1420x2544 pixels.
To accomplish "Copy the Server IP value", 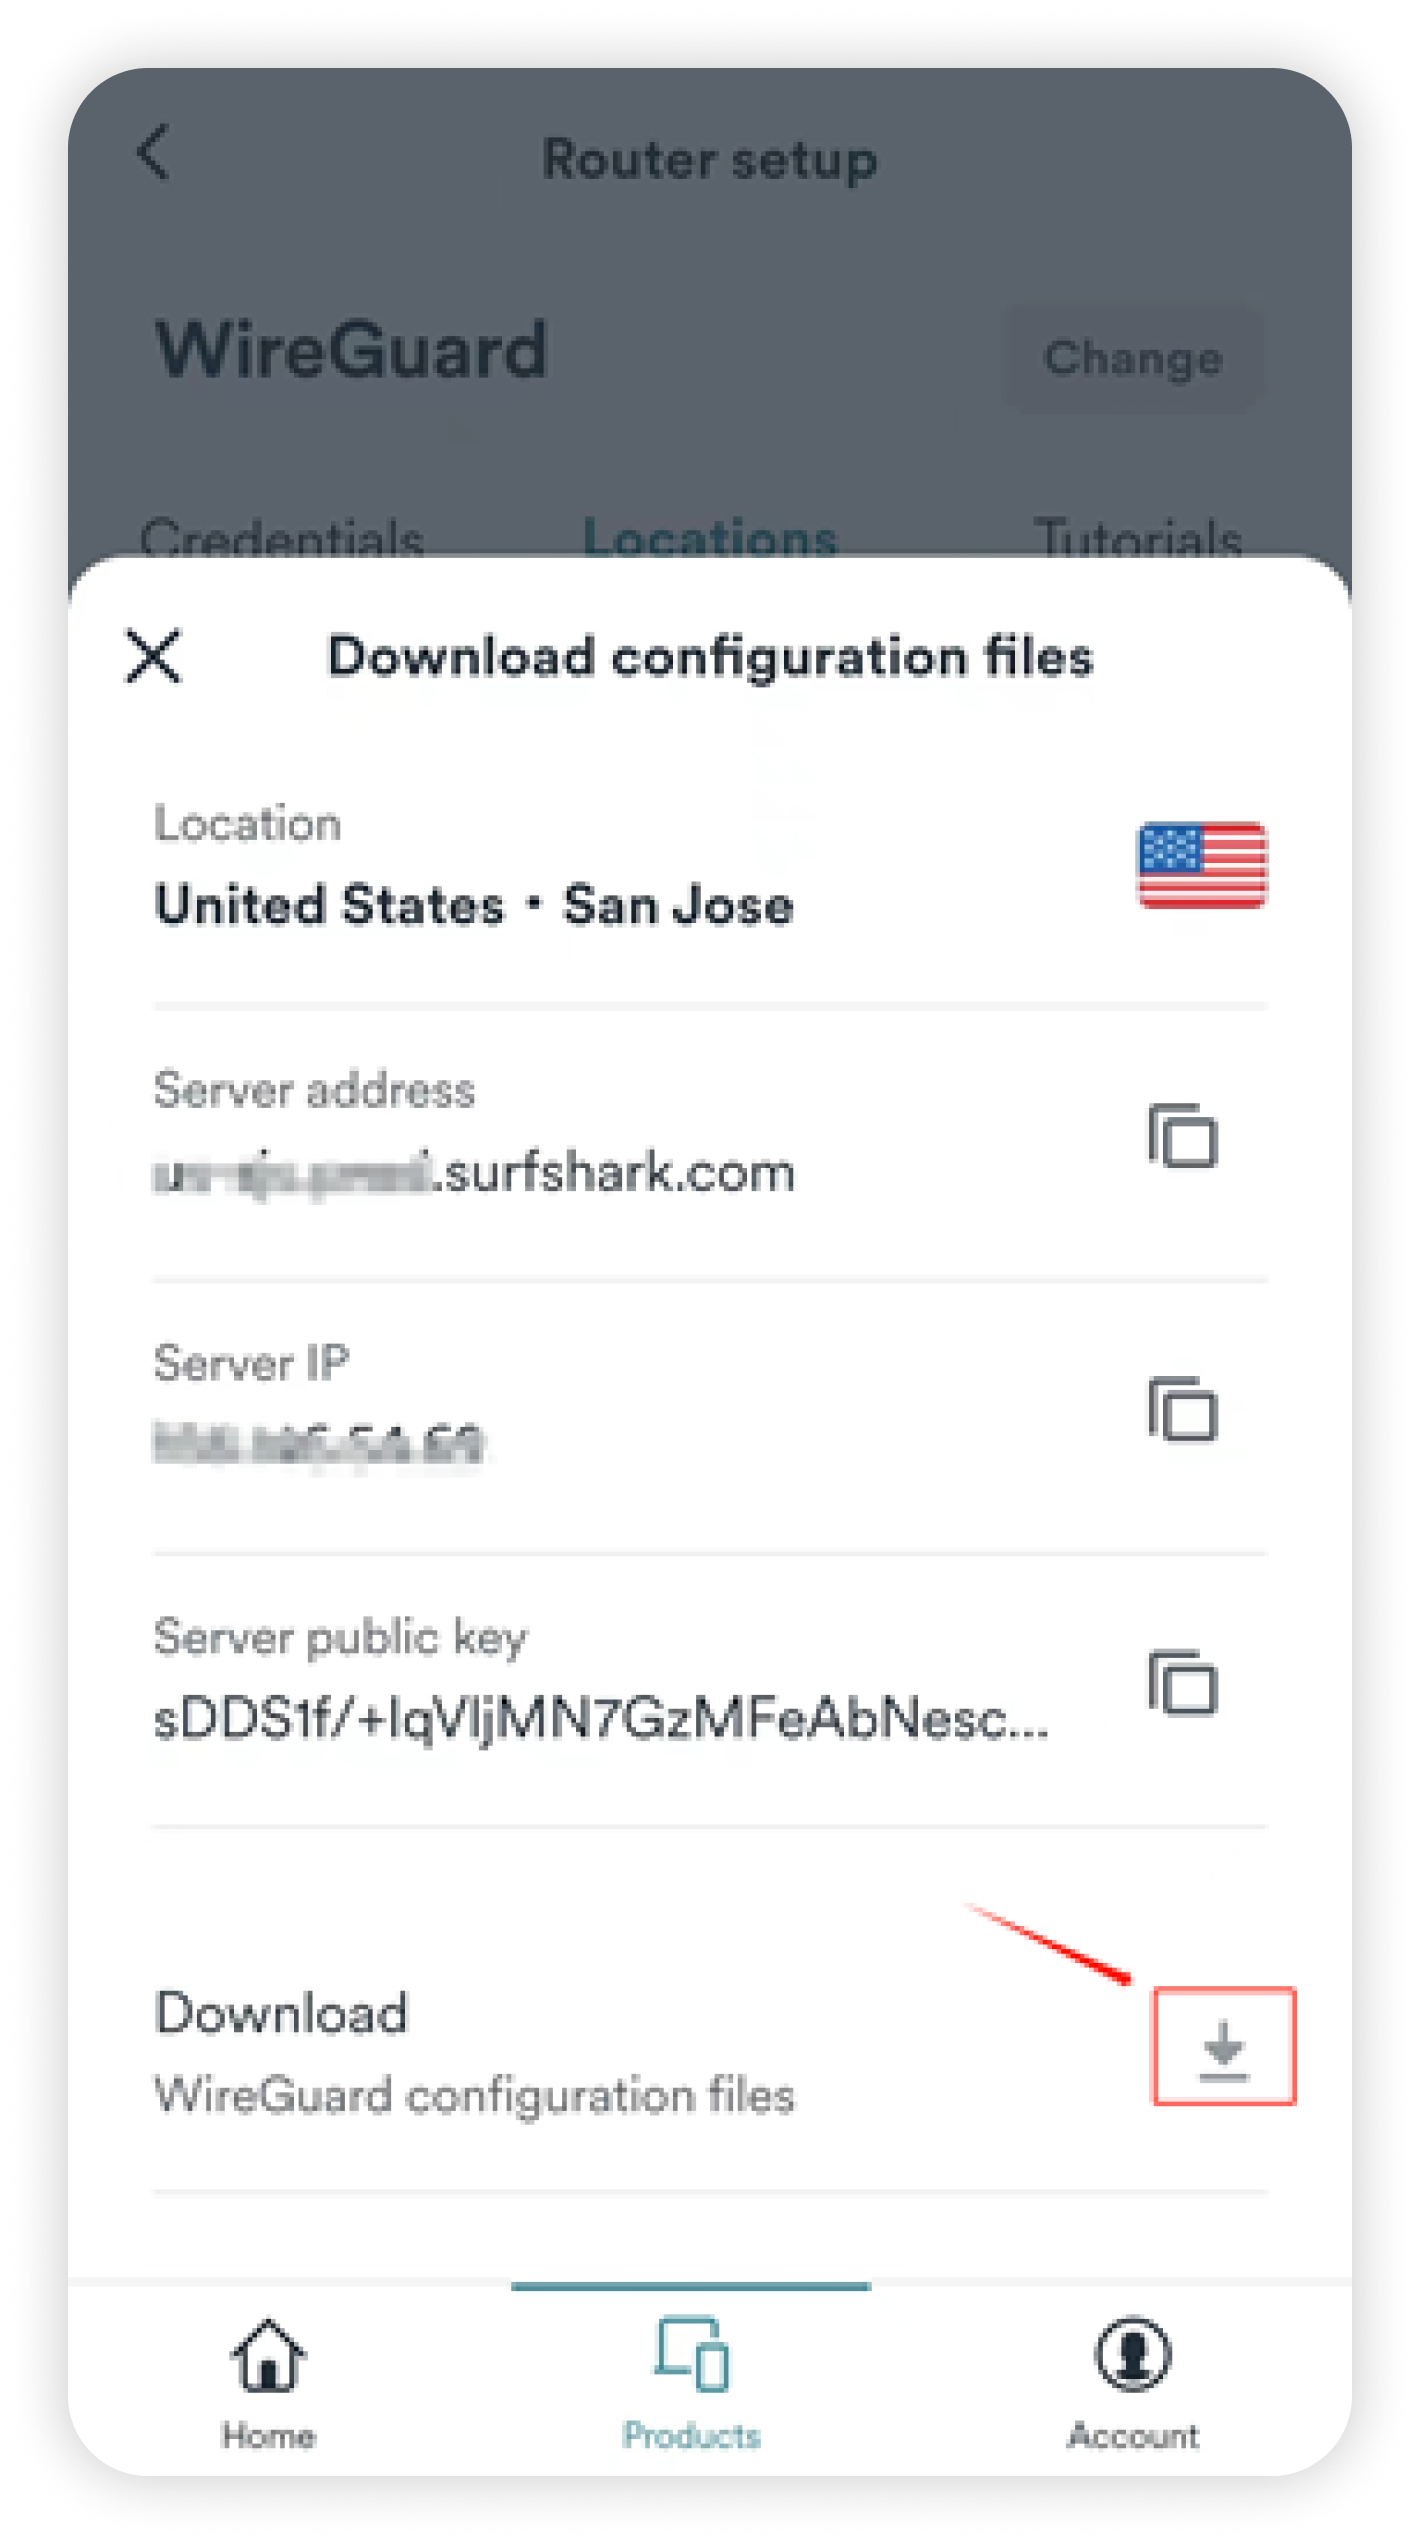I will (x=1182, y=1409).
